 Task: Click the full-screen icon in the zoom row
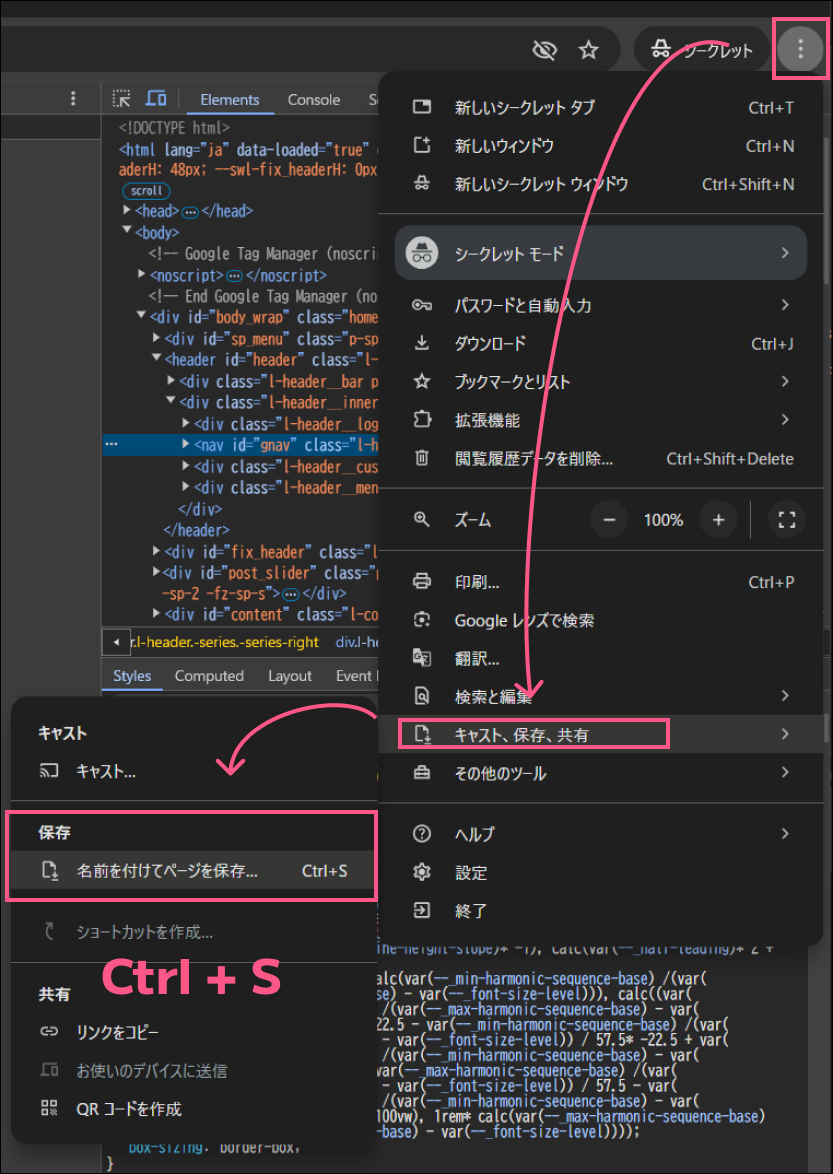(x=786, y=519)
